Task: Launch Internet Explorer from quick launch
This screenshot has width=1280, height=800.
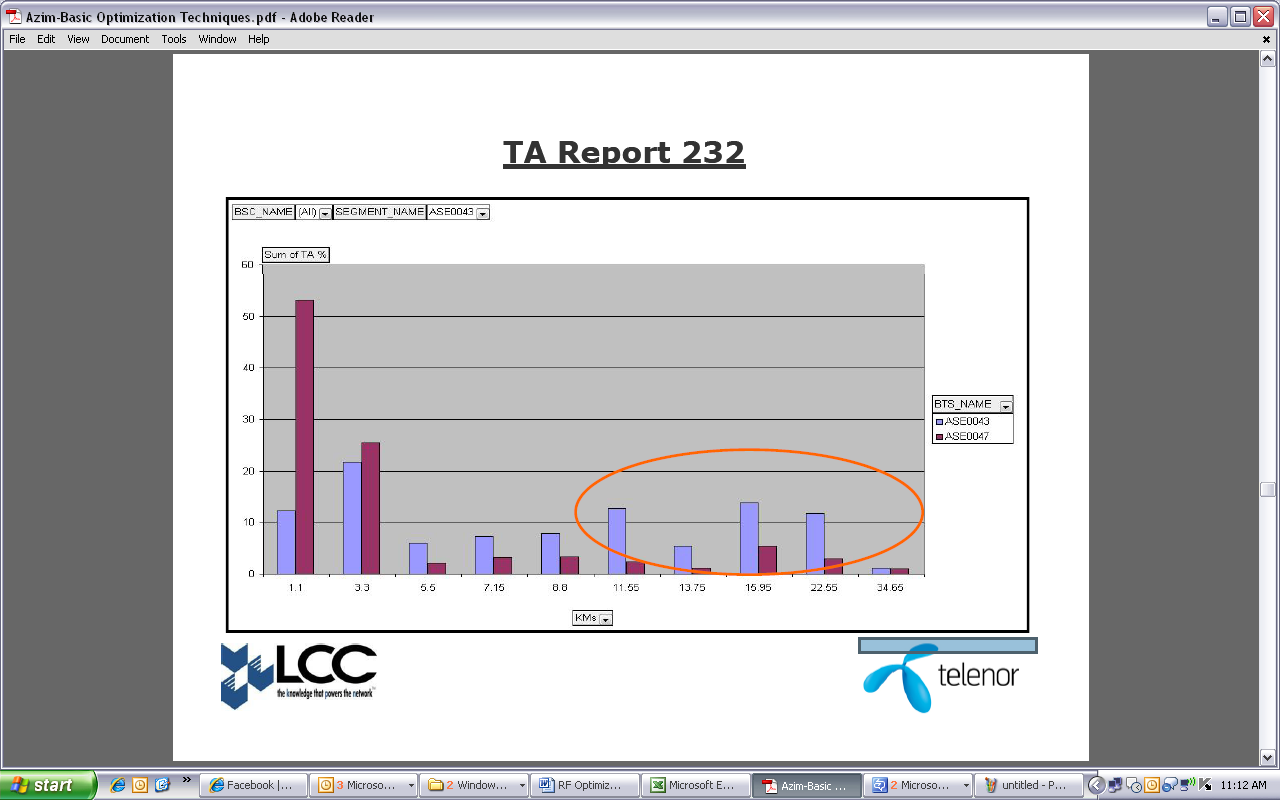Action: pyautogui.click(x=117, y=785)
